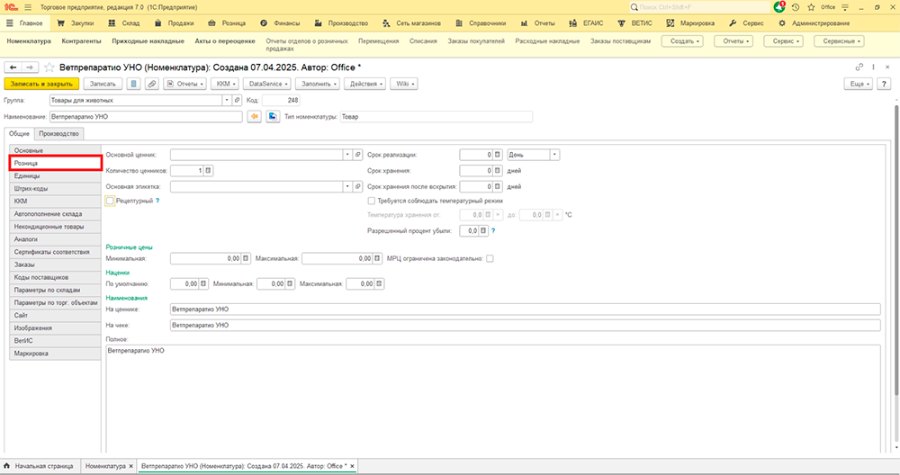
Task: Open the Администрирование section menu
Action: coord(814,24)
